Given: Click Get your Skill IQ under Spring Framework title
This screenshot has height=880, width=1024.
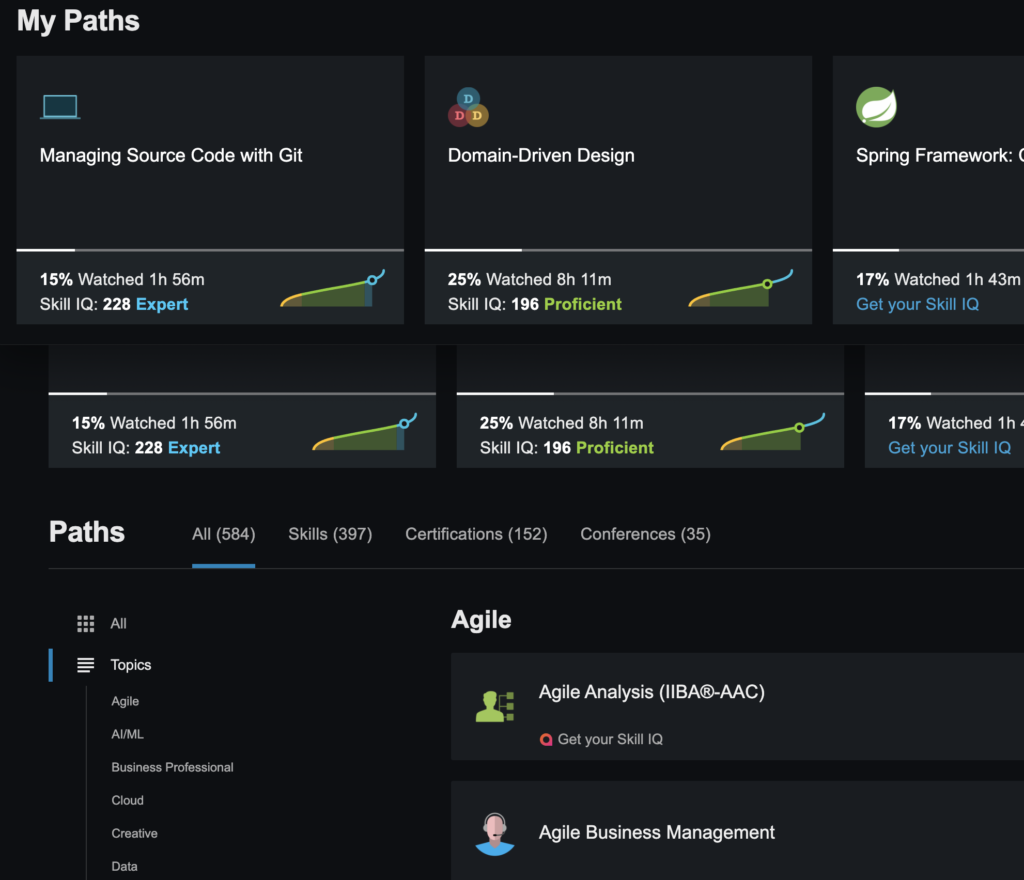Looking at the screenshot, I should [x=917, y=304].
